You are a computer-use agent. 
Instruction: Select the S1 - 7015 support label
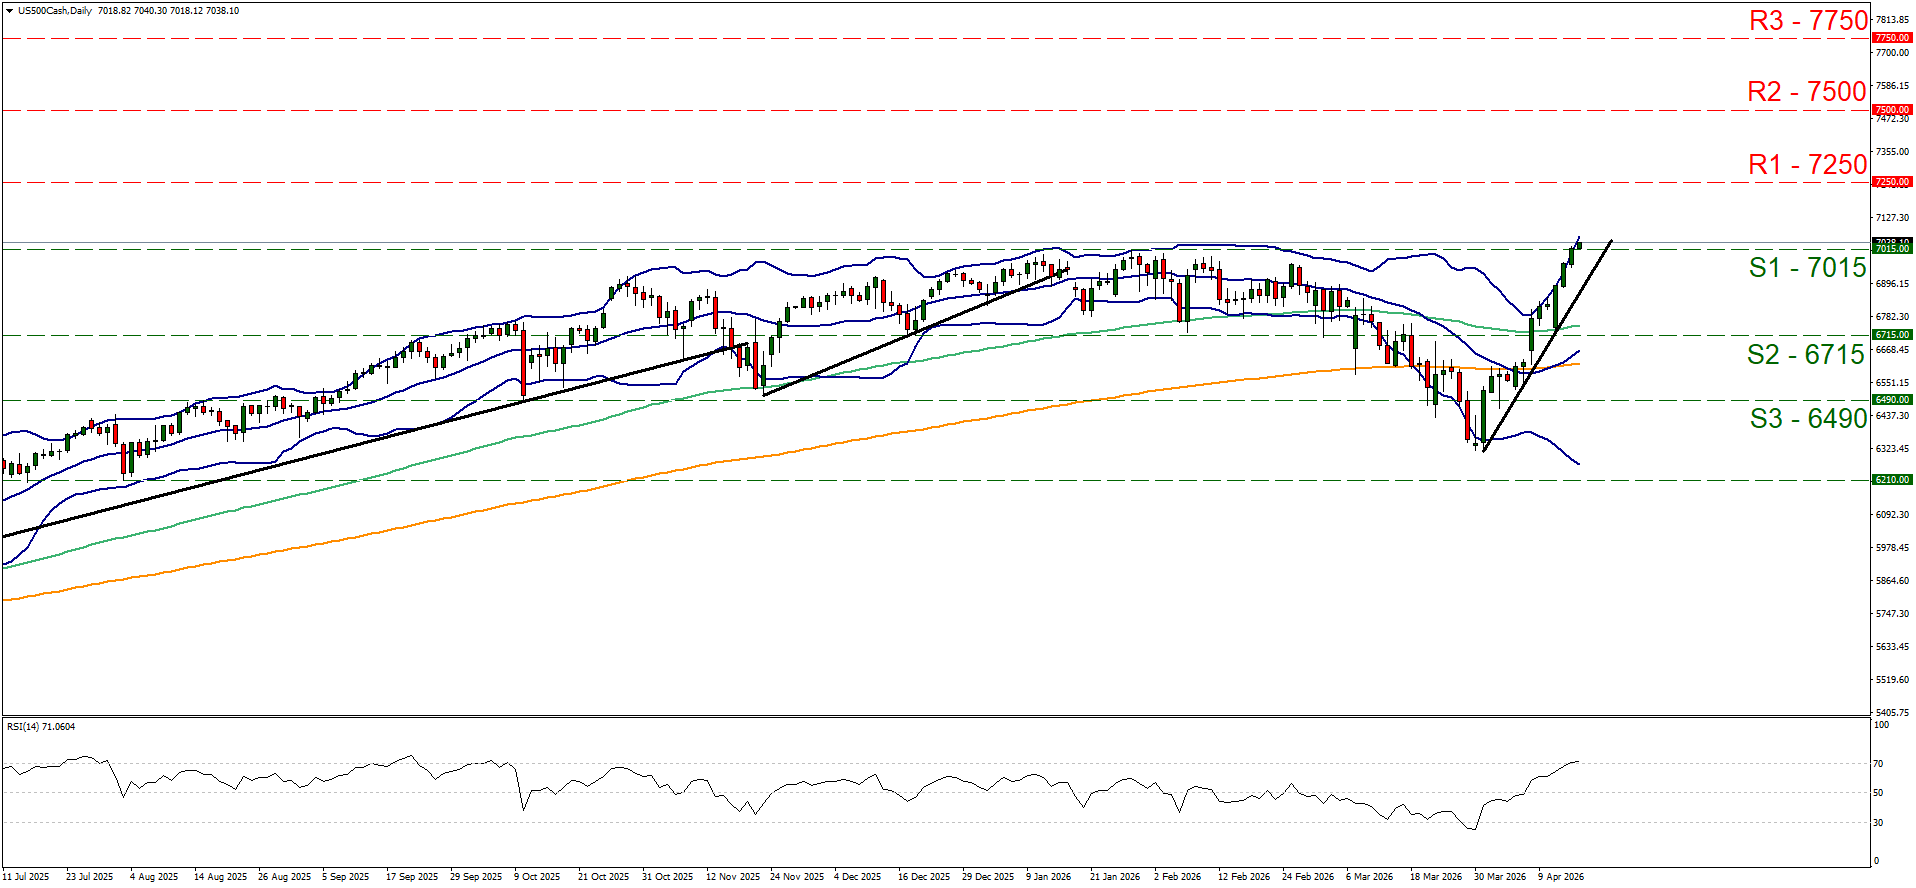pyautogui.click(x=1807, y=268)
